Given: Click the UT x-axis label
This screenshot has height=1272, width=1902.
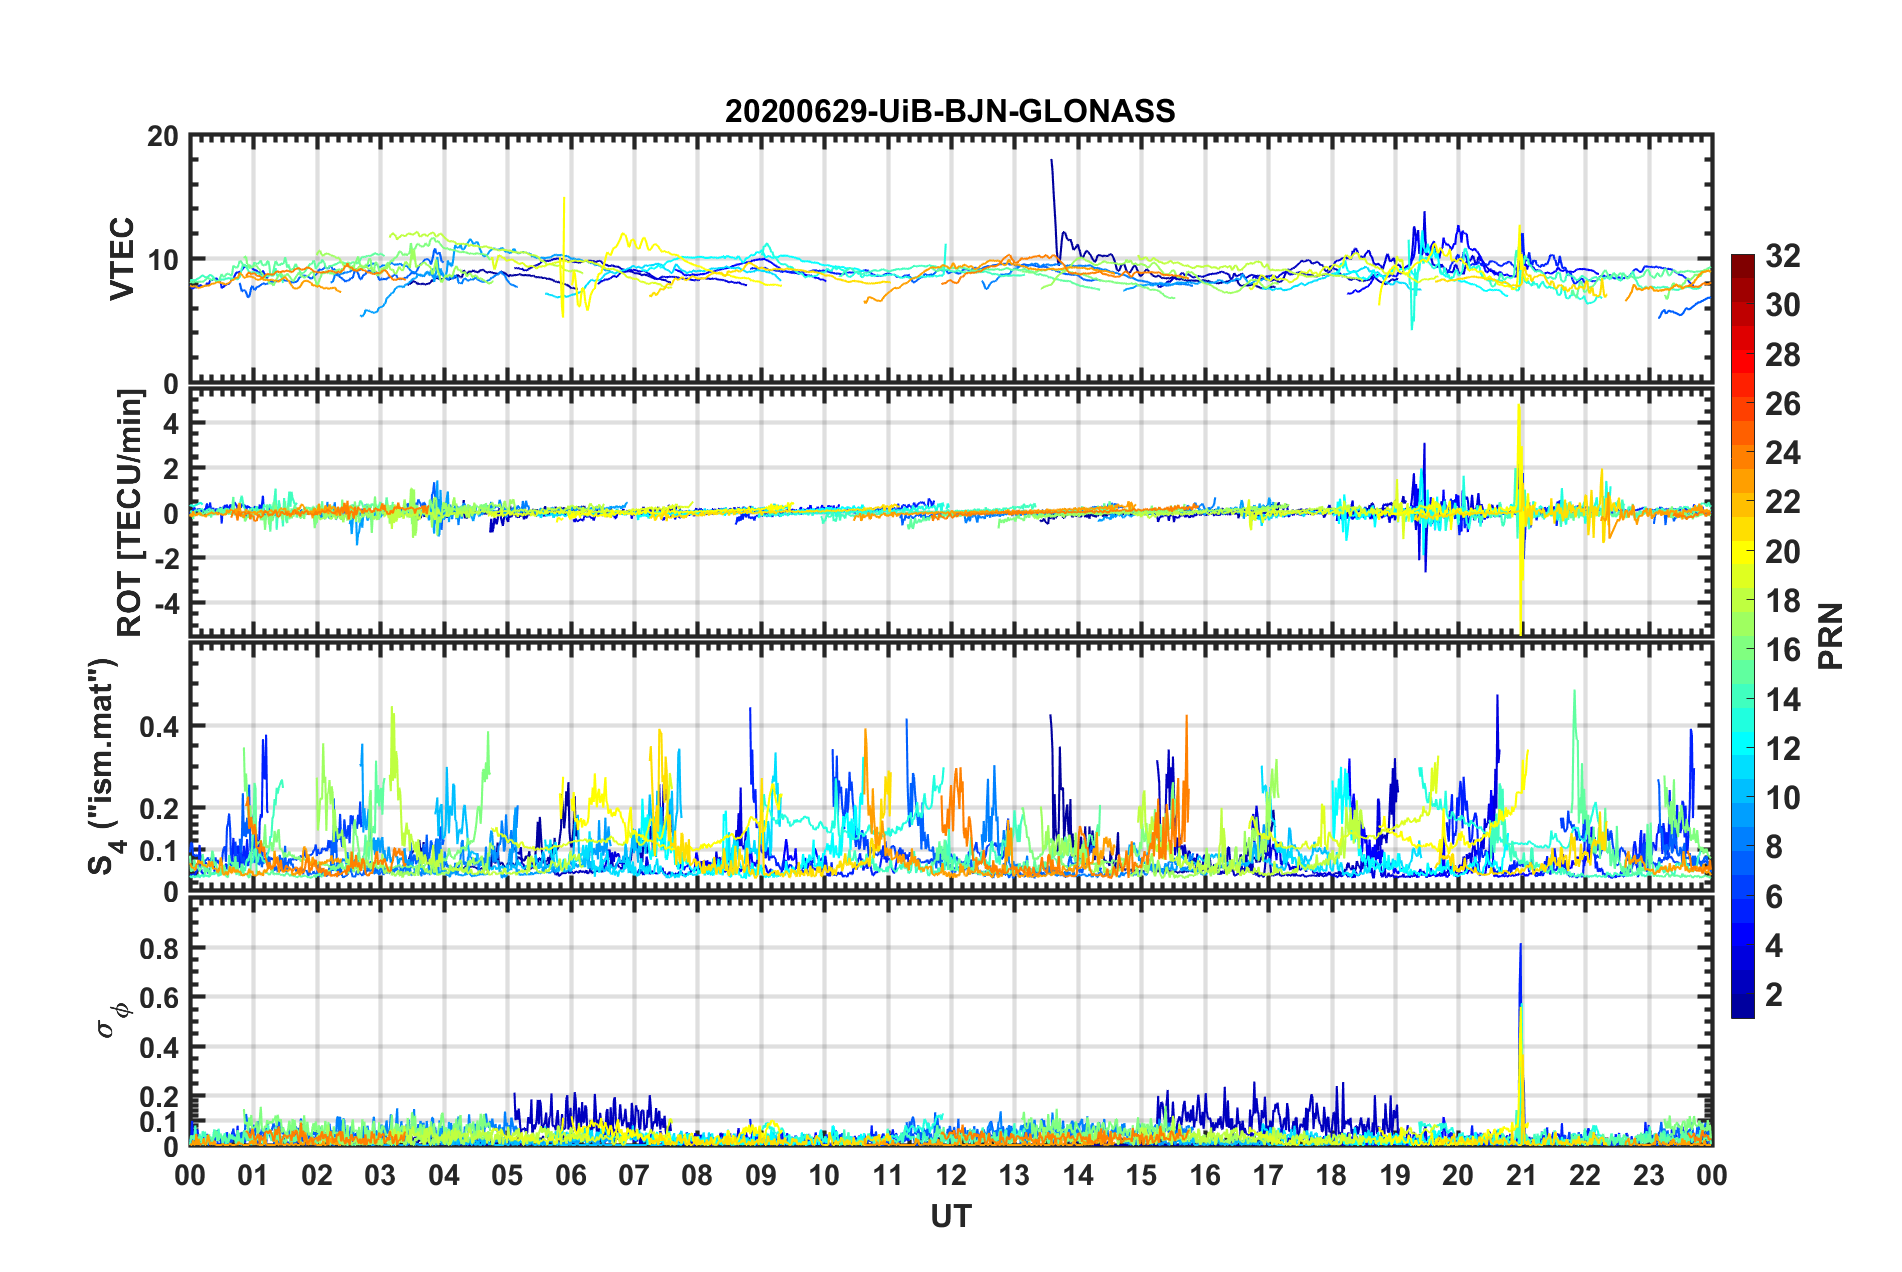Looking at the screenshot, I should coord(951,1216).
